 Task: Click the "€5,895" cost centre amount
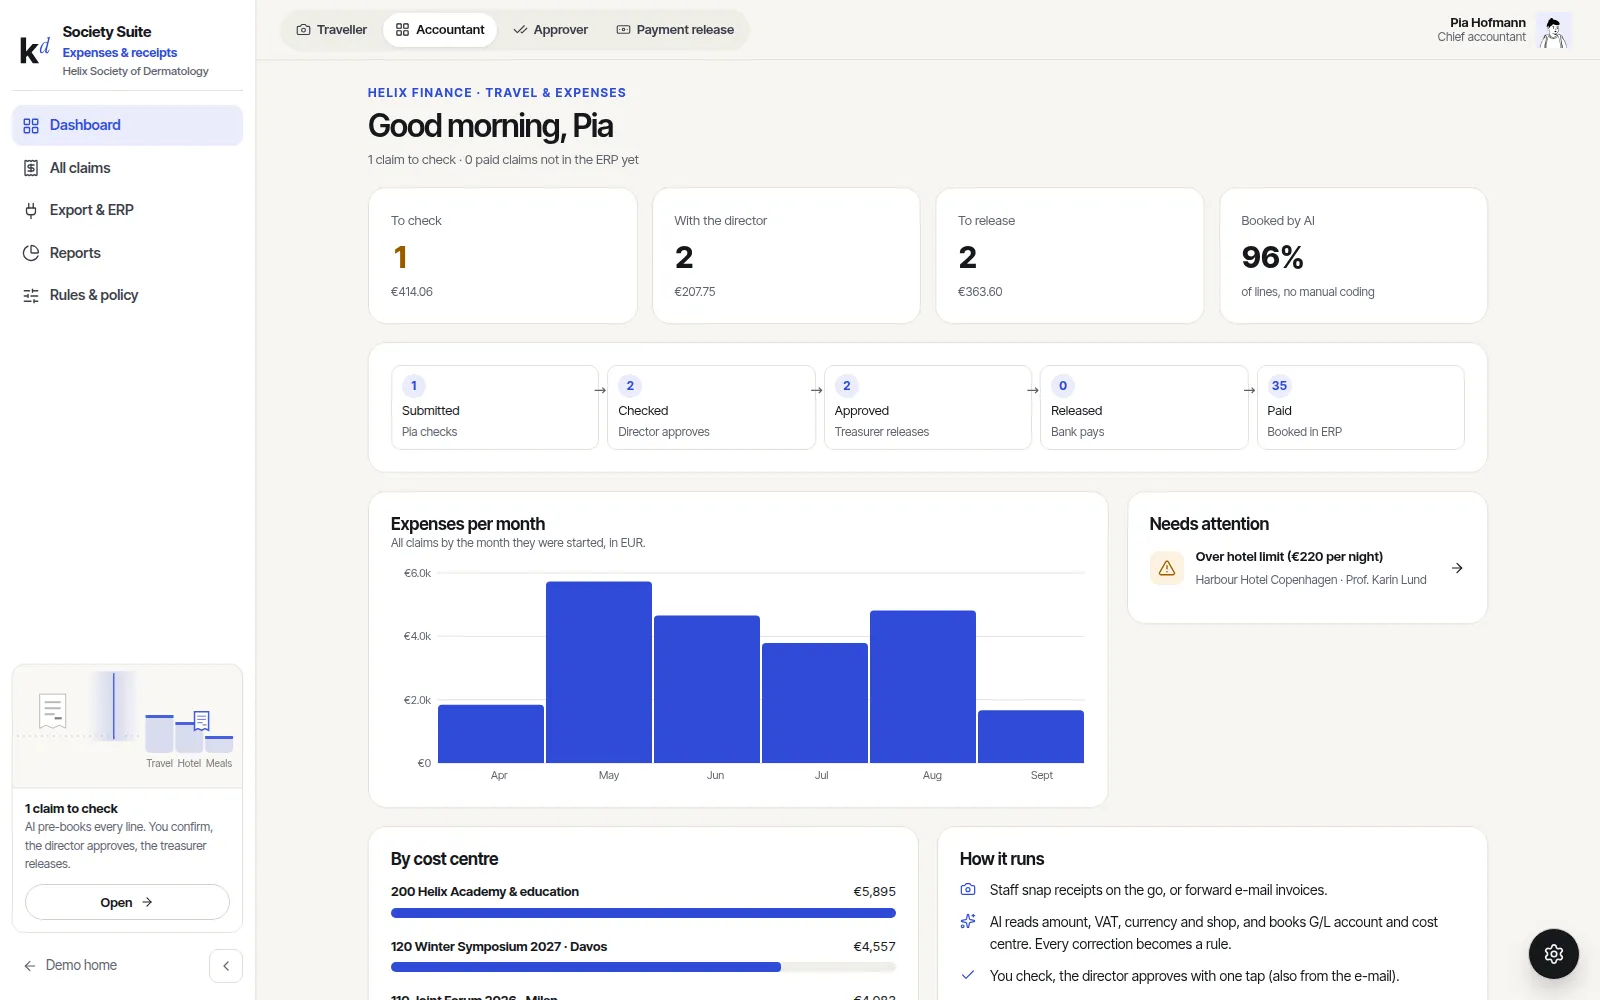pos(874,892)
